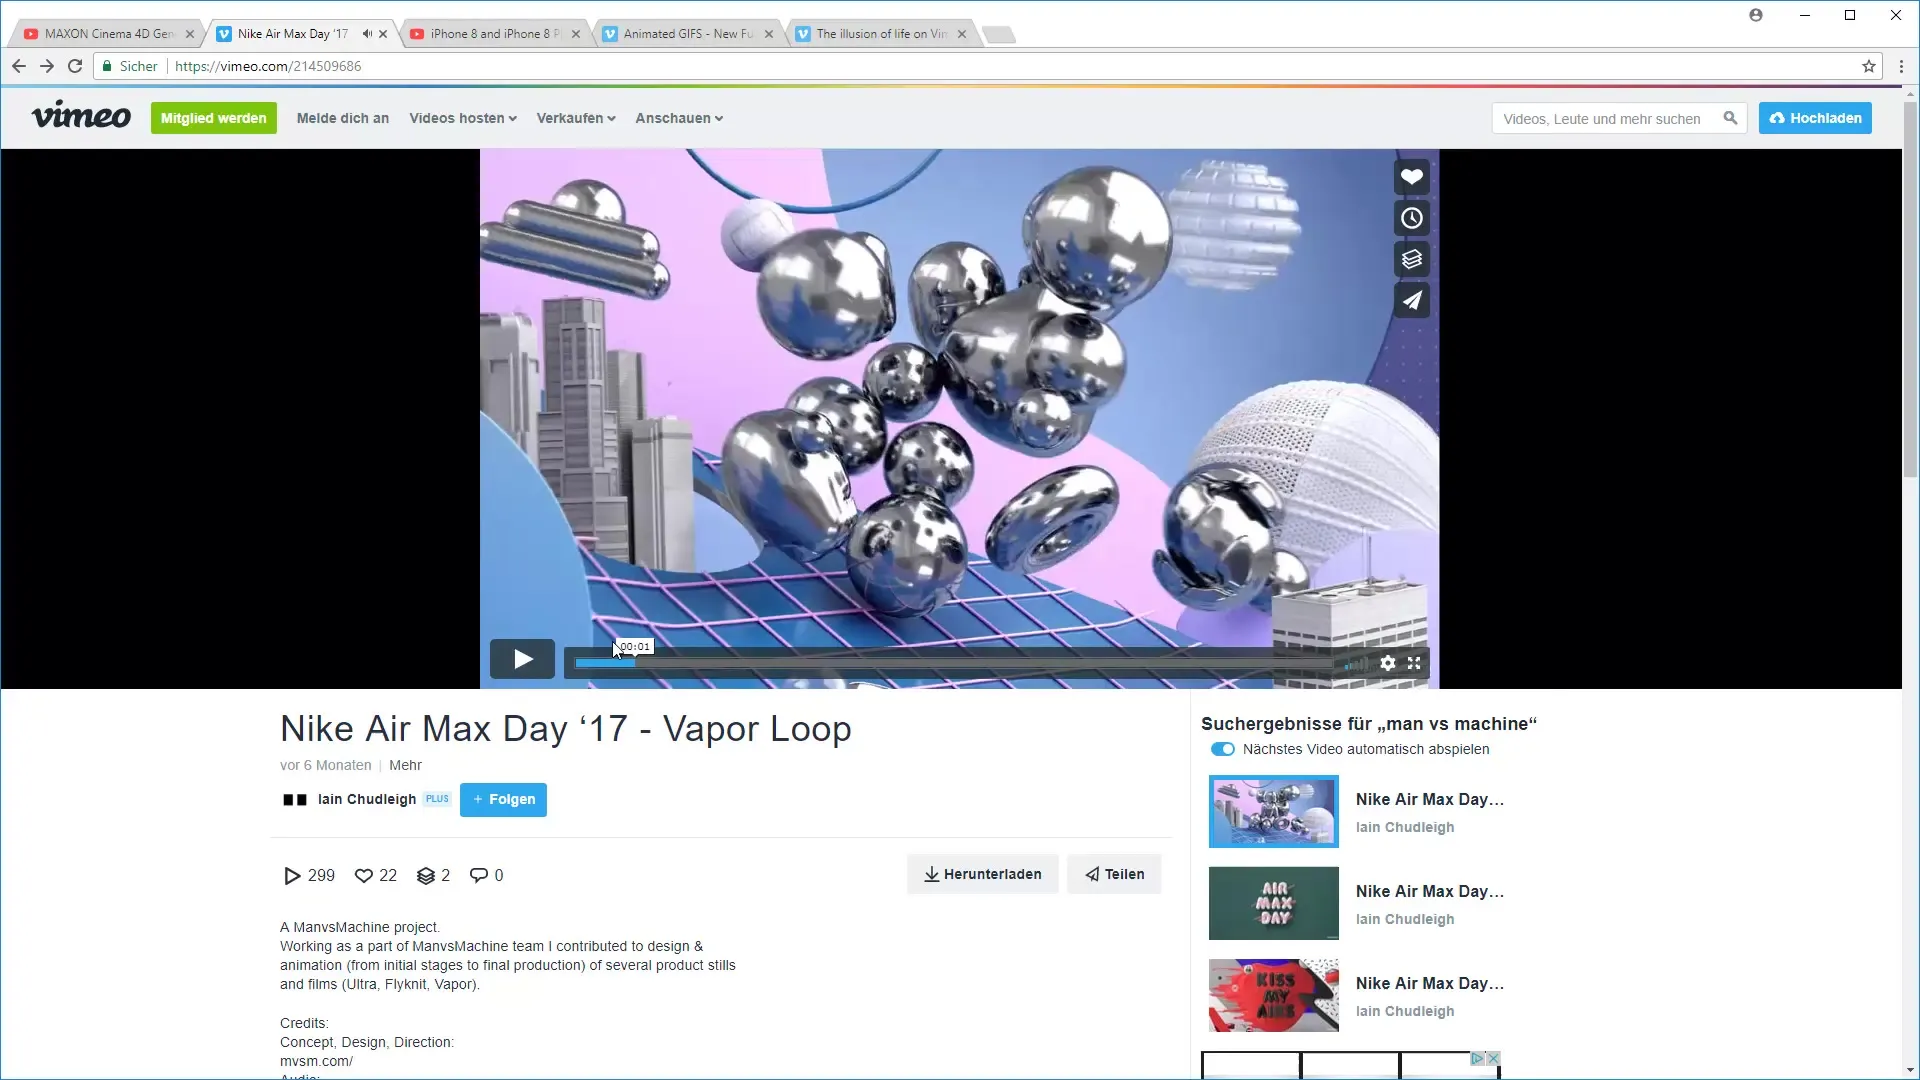The image size is (1920, 1080).
Task: Click the Teilen button
Action: pyautogui.click(x=1114, y=874)
